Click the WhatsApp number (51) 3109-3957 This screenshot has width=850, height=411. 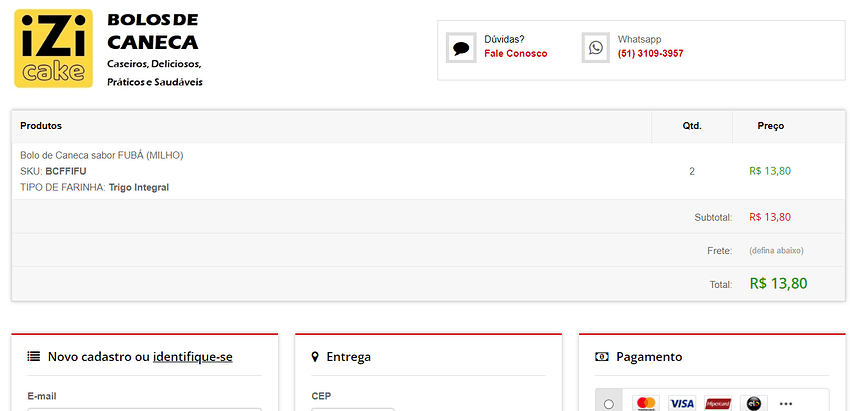[651, 54]
